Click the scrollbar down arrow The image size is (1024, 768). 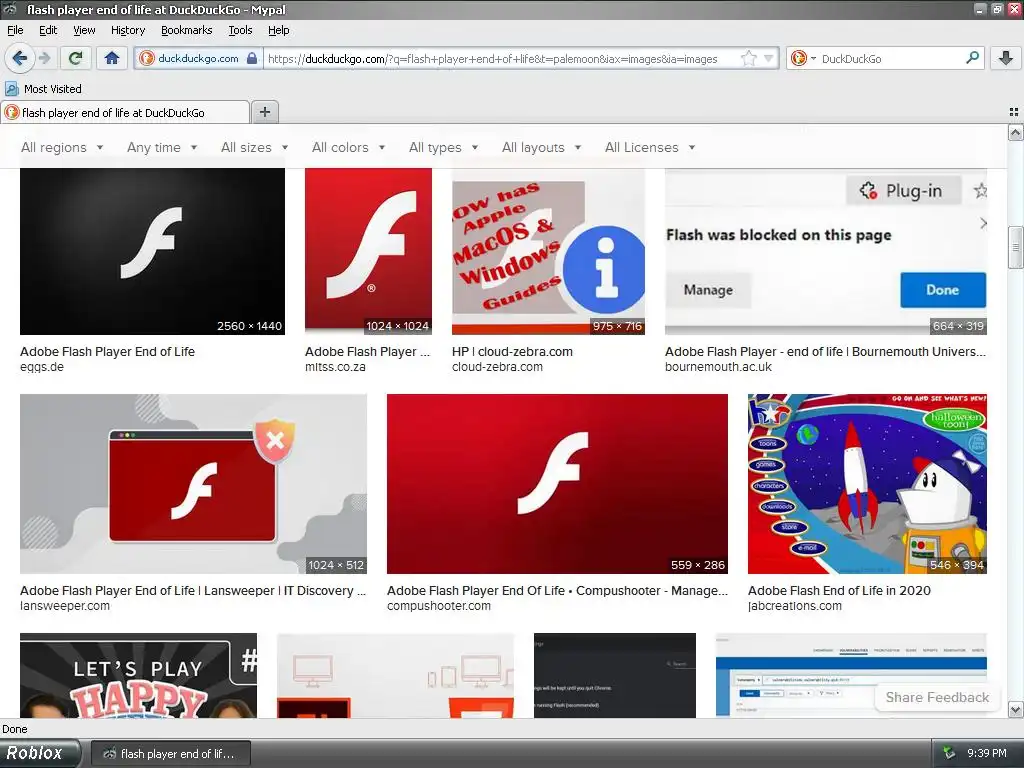[1016, 709]
